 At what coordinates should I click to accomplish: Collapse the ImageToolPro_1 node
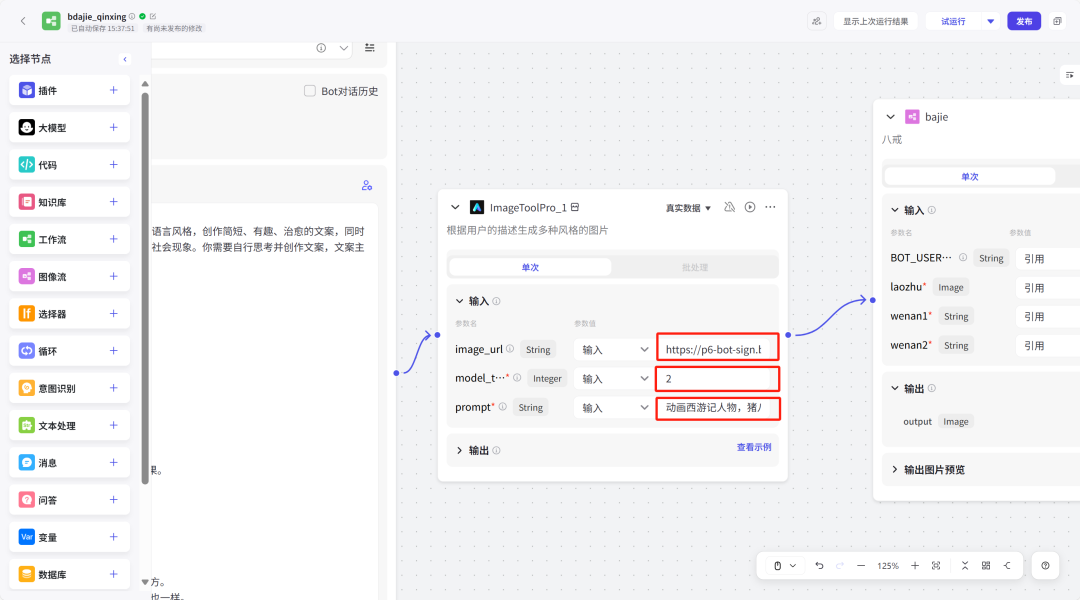click(455, 207)
